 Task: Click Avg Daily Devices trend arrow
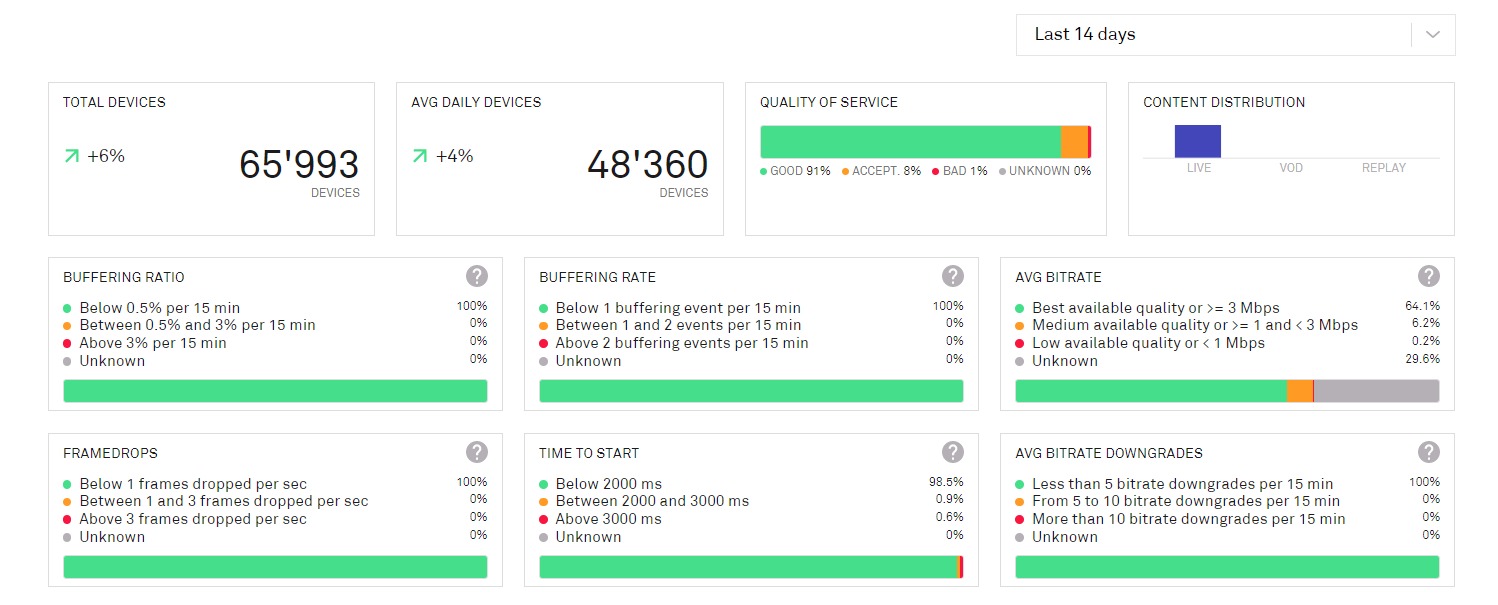420,156
